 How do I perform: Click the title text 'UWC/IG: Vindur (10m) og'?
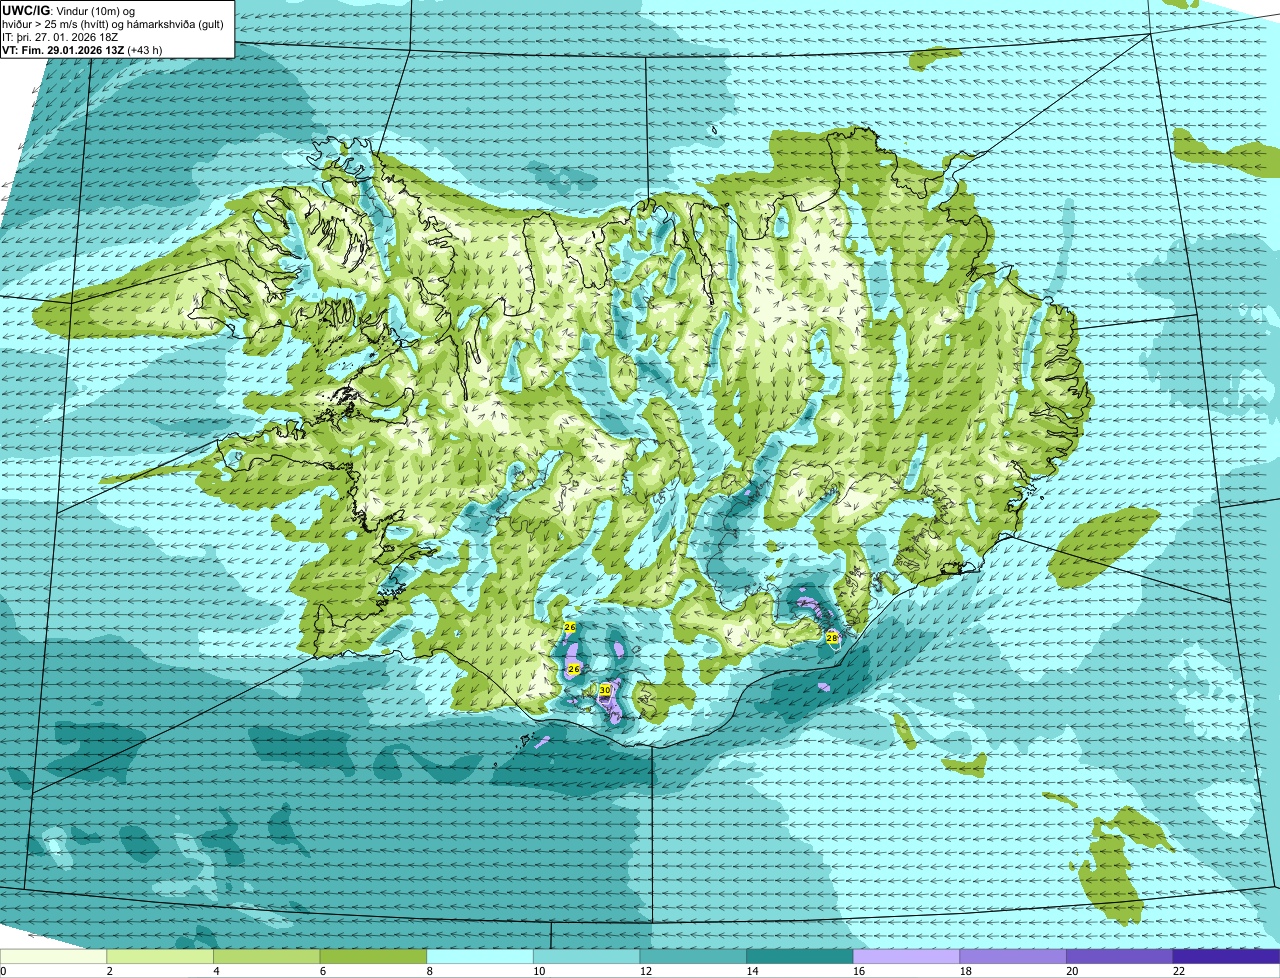[67, 10]
